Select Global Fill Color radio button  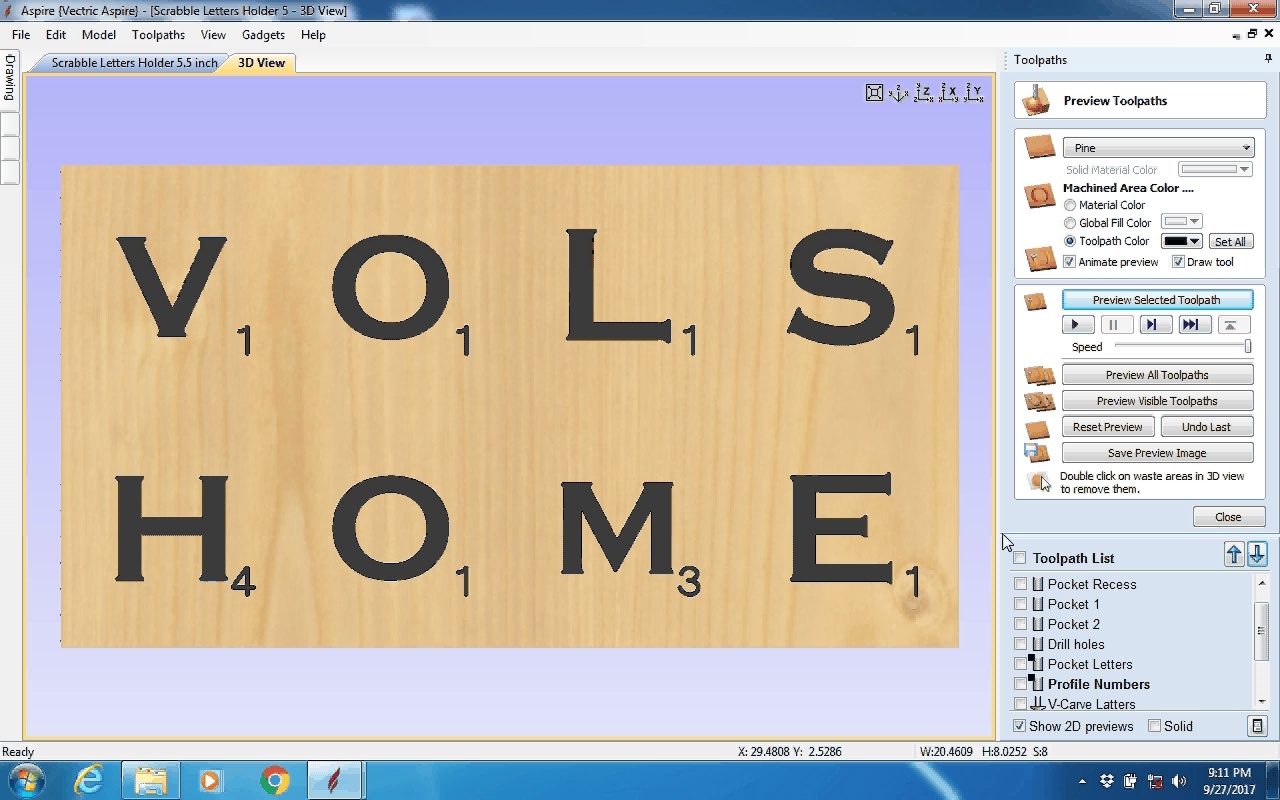pos(1070,223)
